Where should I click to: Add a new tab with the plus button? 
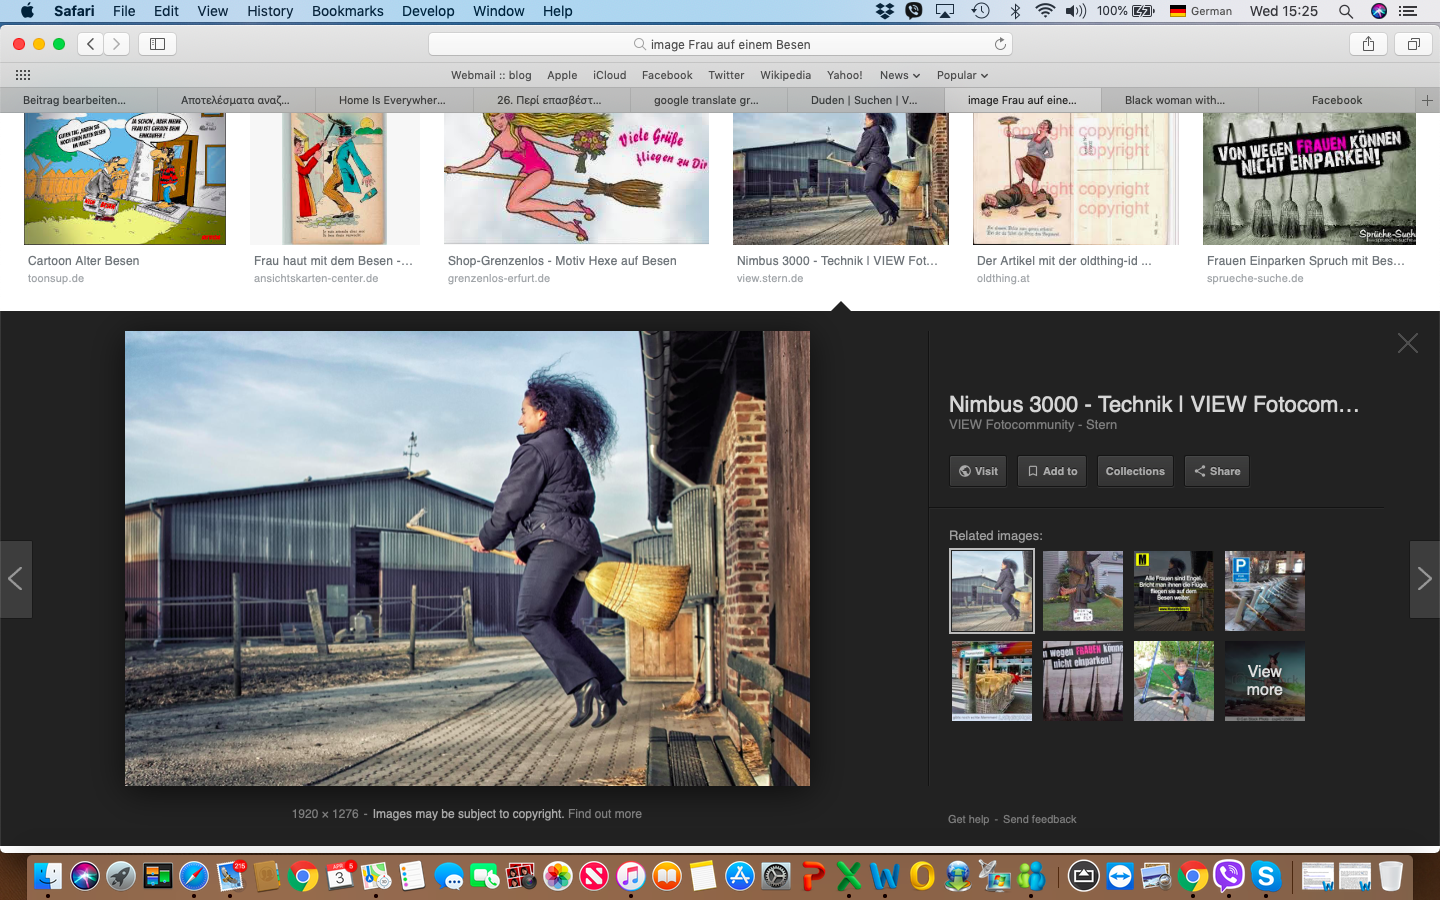click(1427, 100)
